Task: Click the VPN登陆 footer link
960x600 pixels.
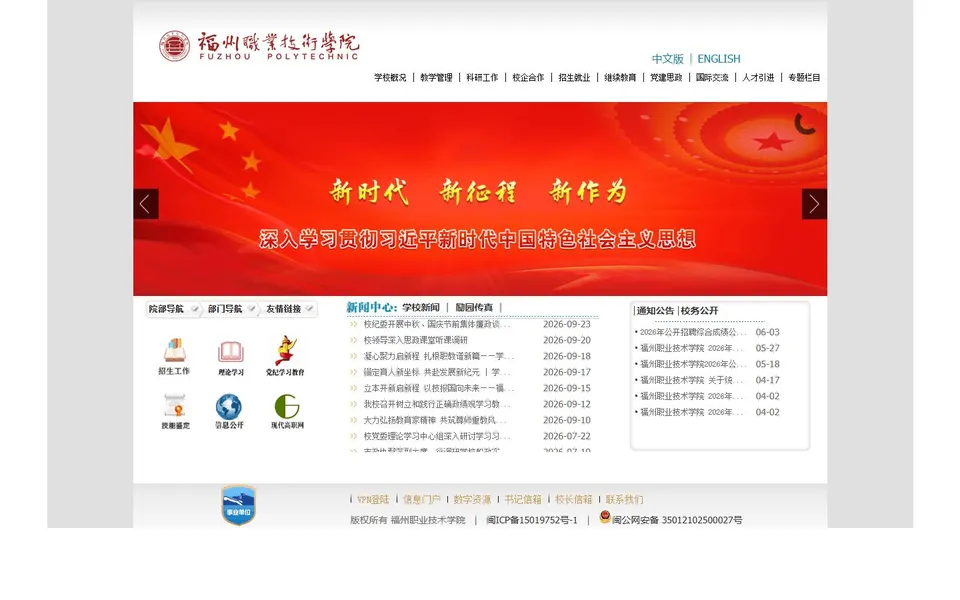Action: 373,500
